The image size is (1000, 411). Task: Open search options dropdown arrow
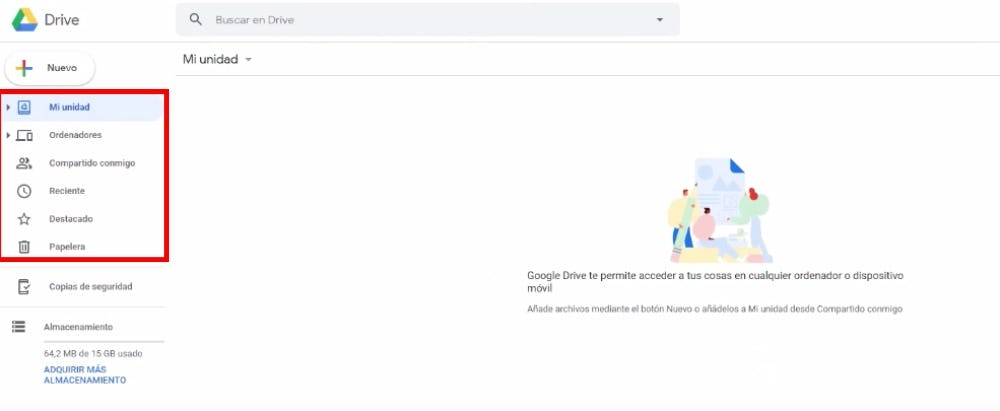click(x=659, y=20)
